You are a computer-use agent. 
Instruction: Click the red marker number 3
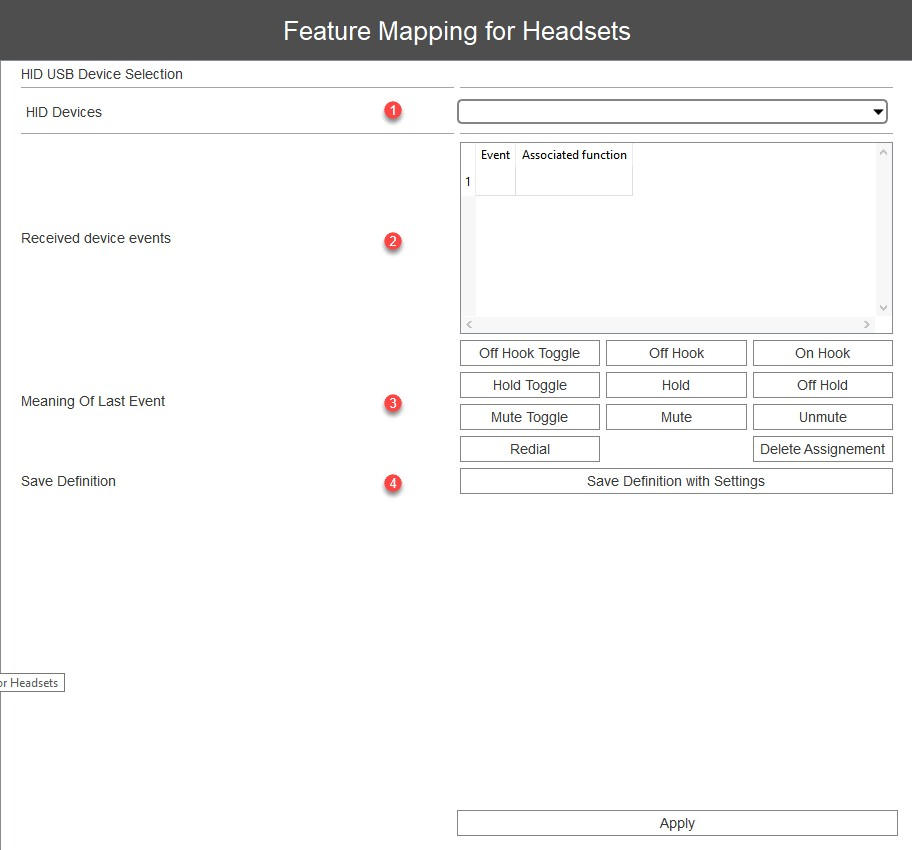click(393, 403)
